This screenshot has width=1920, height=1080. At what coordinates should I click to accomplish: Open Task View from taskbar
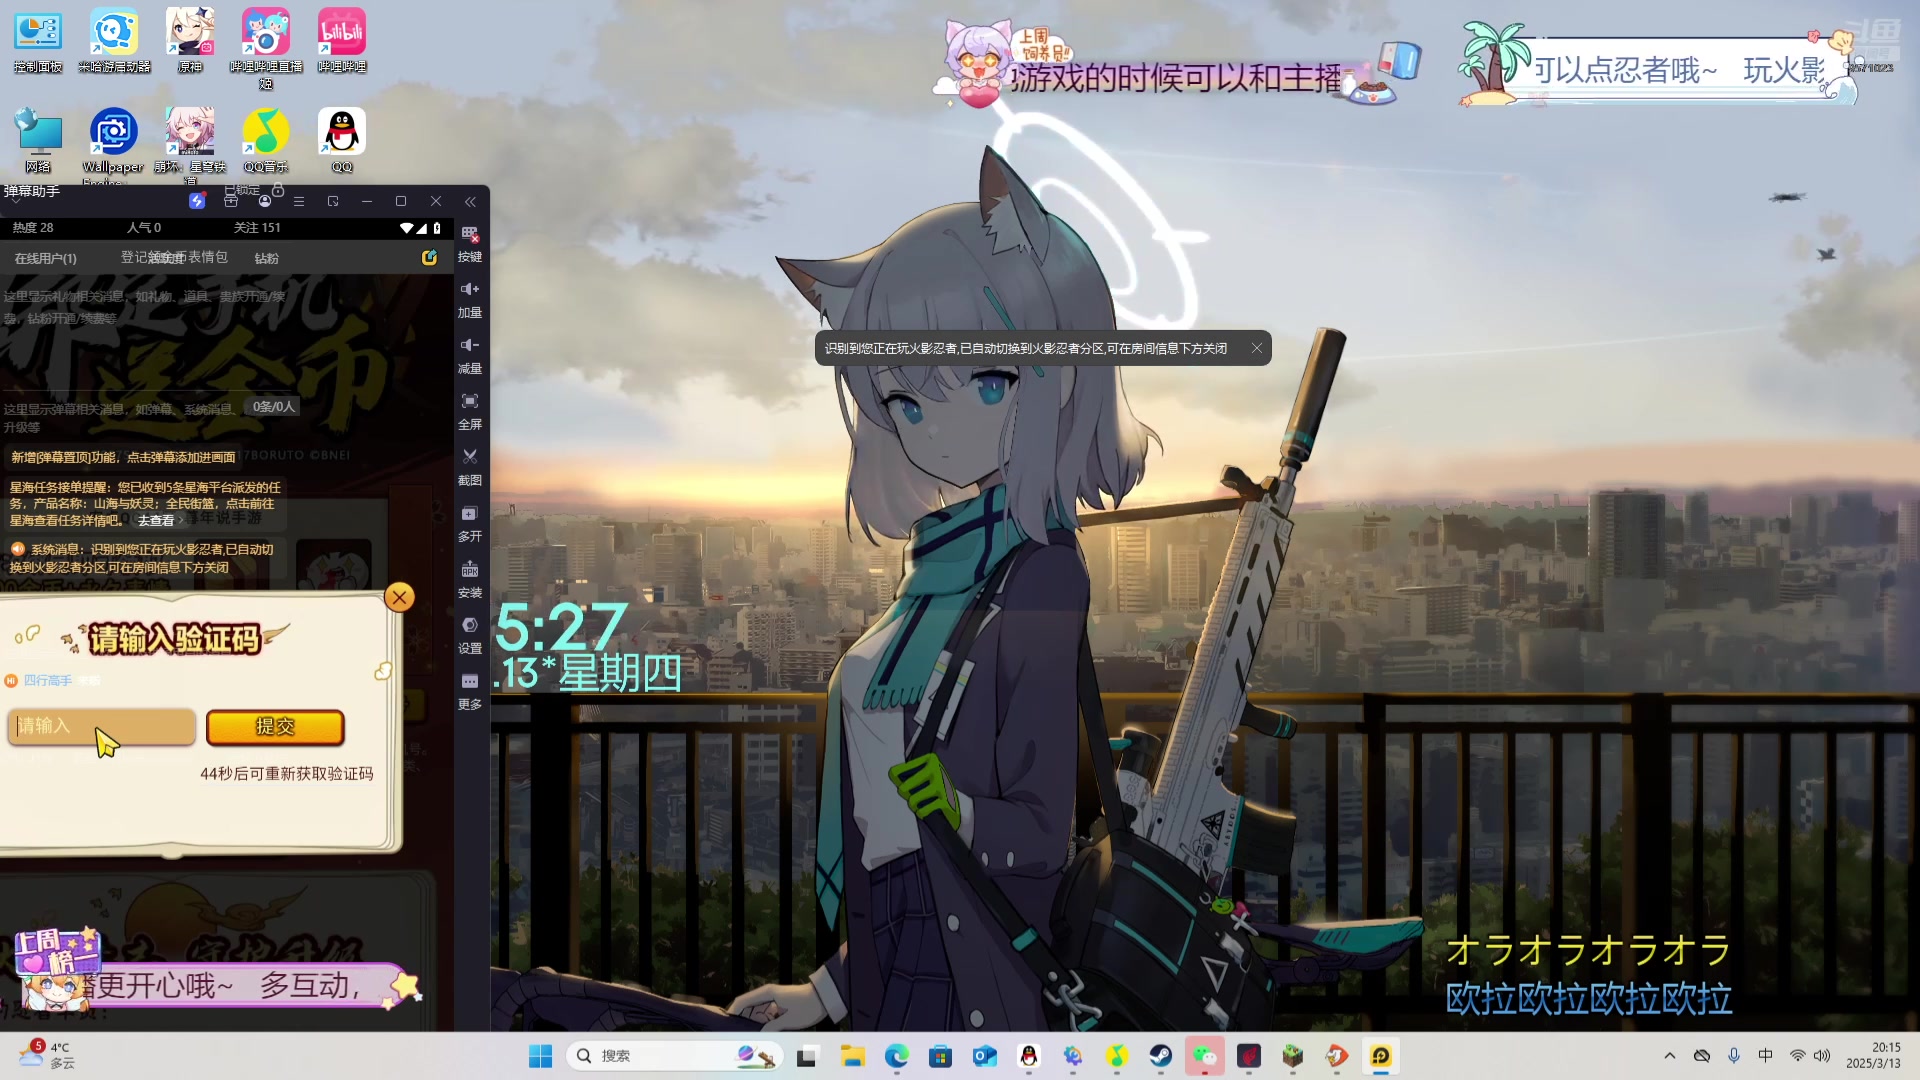(x=807, y=1056)
